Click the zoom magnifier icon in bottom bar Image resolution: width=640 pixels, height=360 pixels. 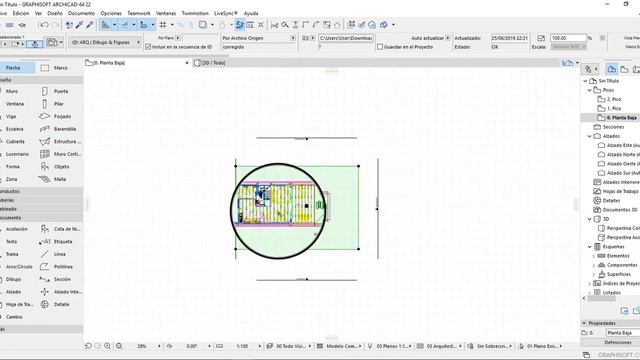click(x=107, y=346)
